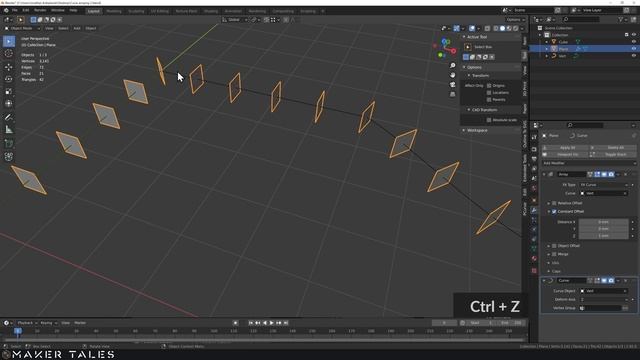Open the Edit menu
Screen dimensions: 640x360
[x=26, y=10]
